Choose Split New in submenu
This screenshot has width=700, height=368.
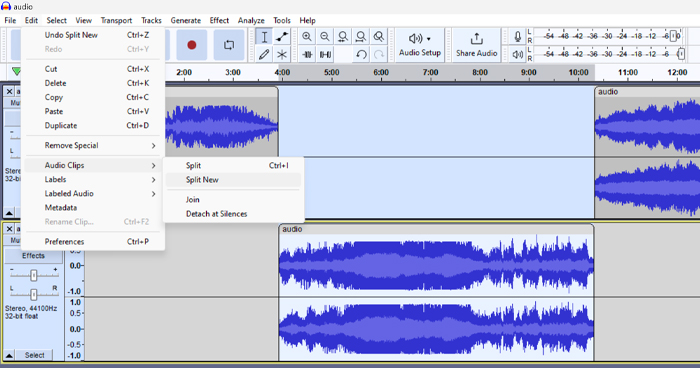tap(233, 180)
